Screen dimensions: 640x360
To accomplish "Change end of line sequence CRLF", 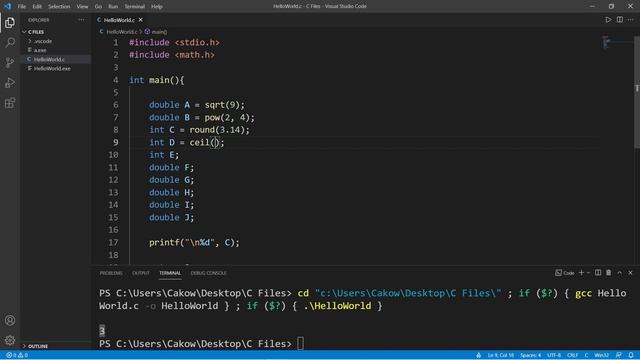I will pos(572,355).
